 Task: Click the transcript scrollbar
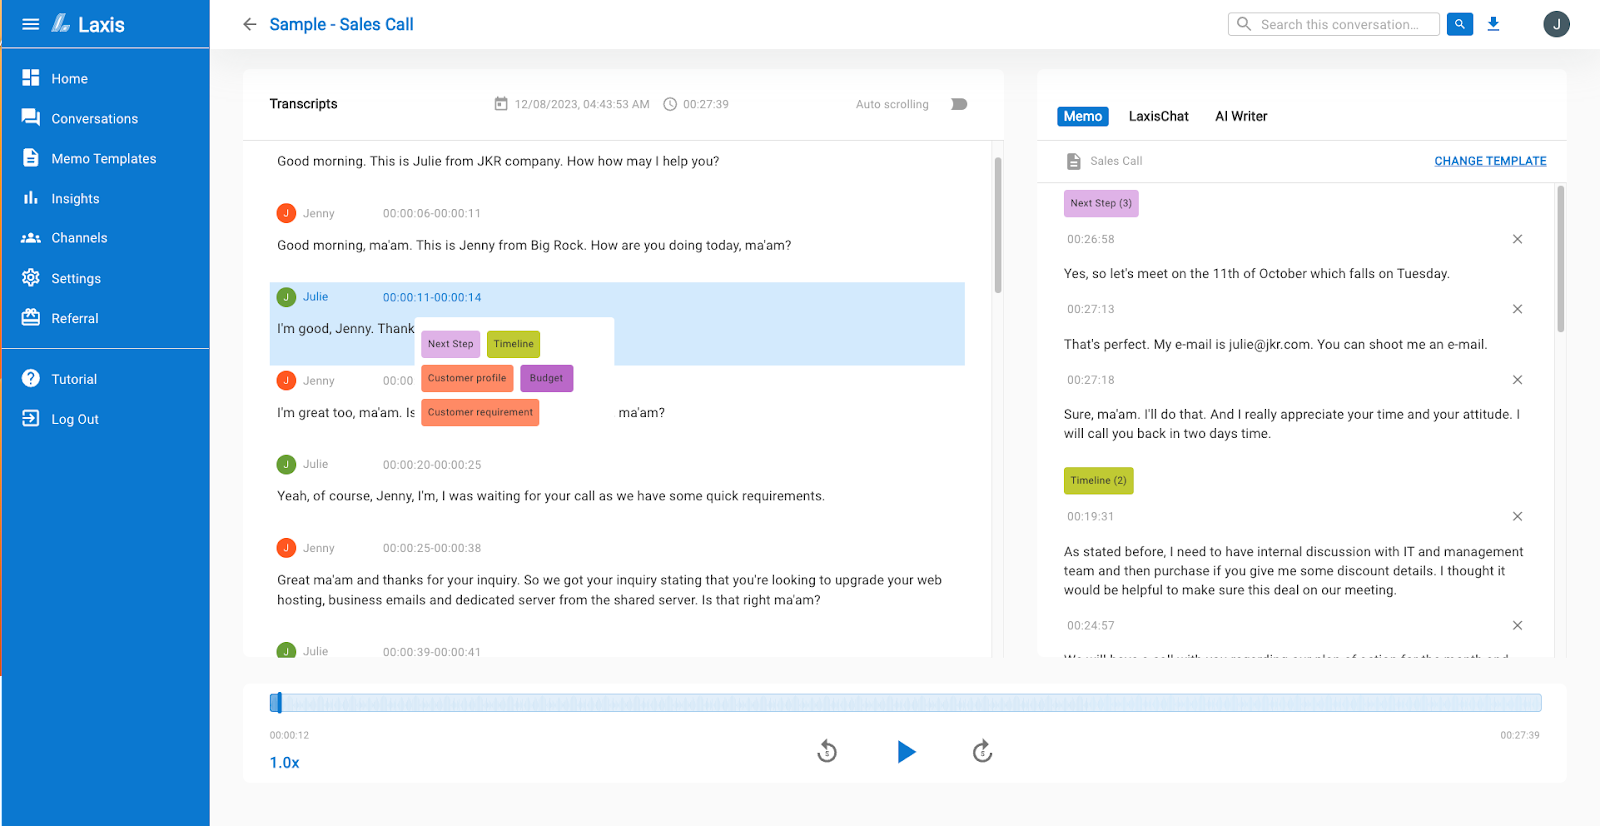tap(997, 225)
